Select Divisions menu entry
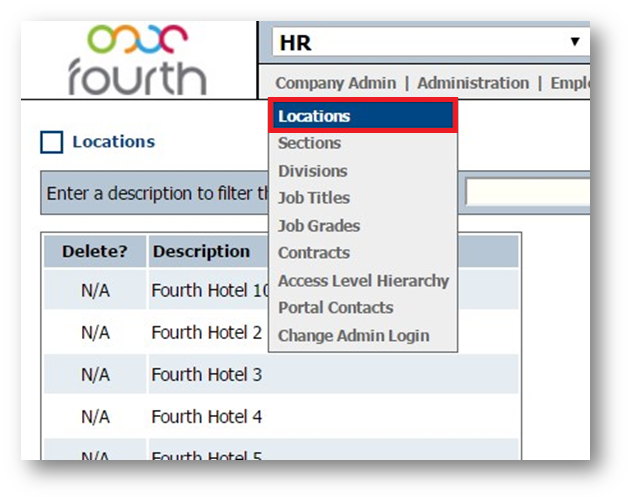This screenshot has width=632, height=502. pos(312,171)
